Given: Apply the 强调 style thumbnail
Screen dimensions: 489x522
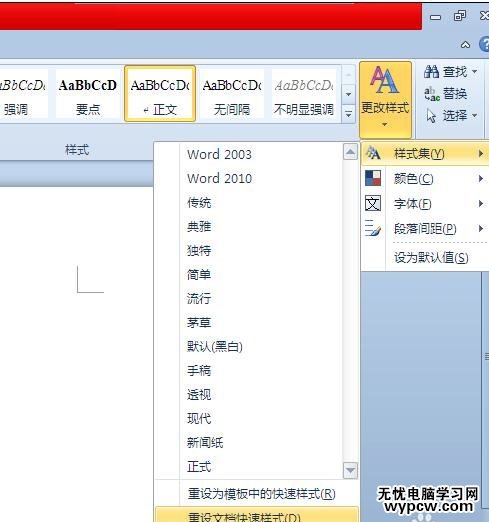Looking at the screenshot, I should point(23,94).
